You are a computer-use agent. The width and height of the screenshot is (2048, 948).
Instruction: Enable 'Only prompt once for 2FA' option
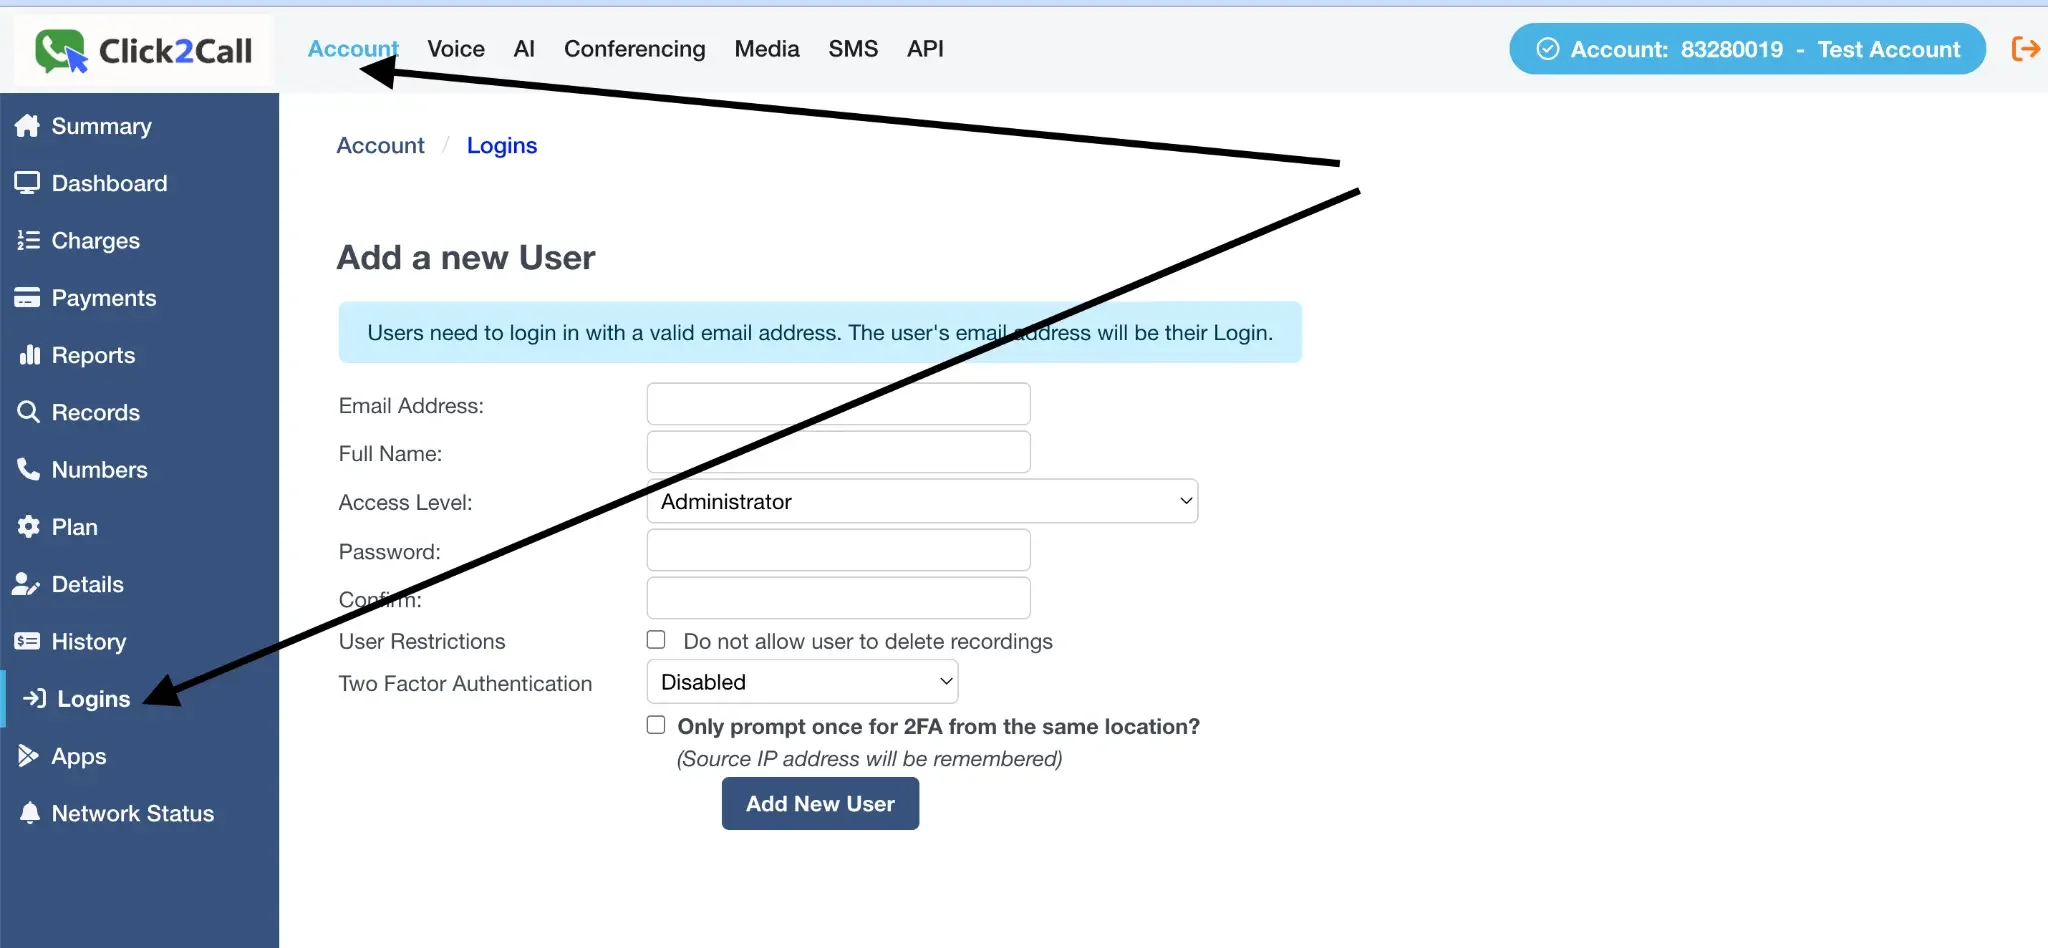(656, 723)
